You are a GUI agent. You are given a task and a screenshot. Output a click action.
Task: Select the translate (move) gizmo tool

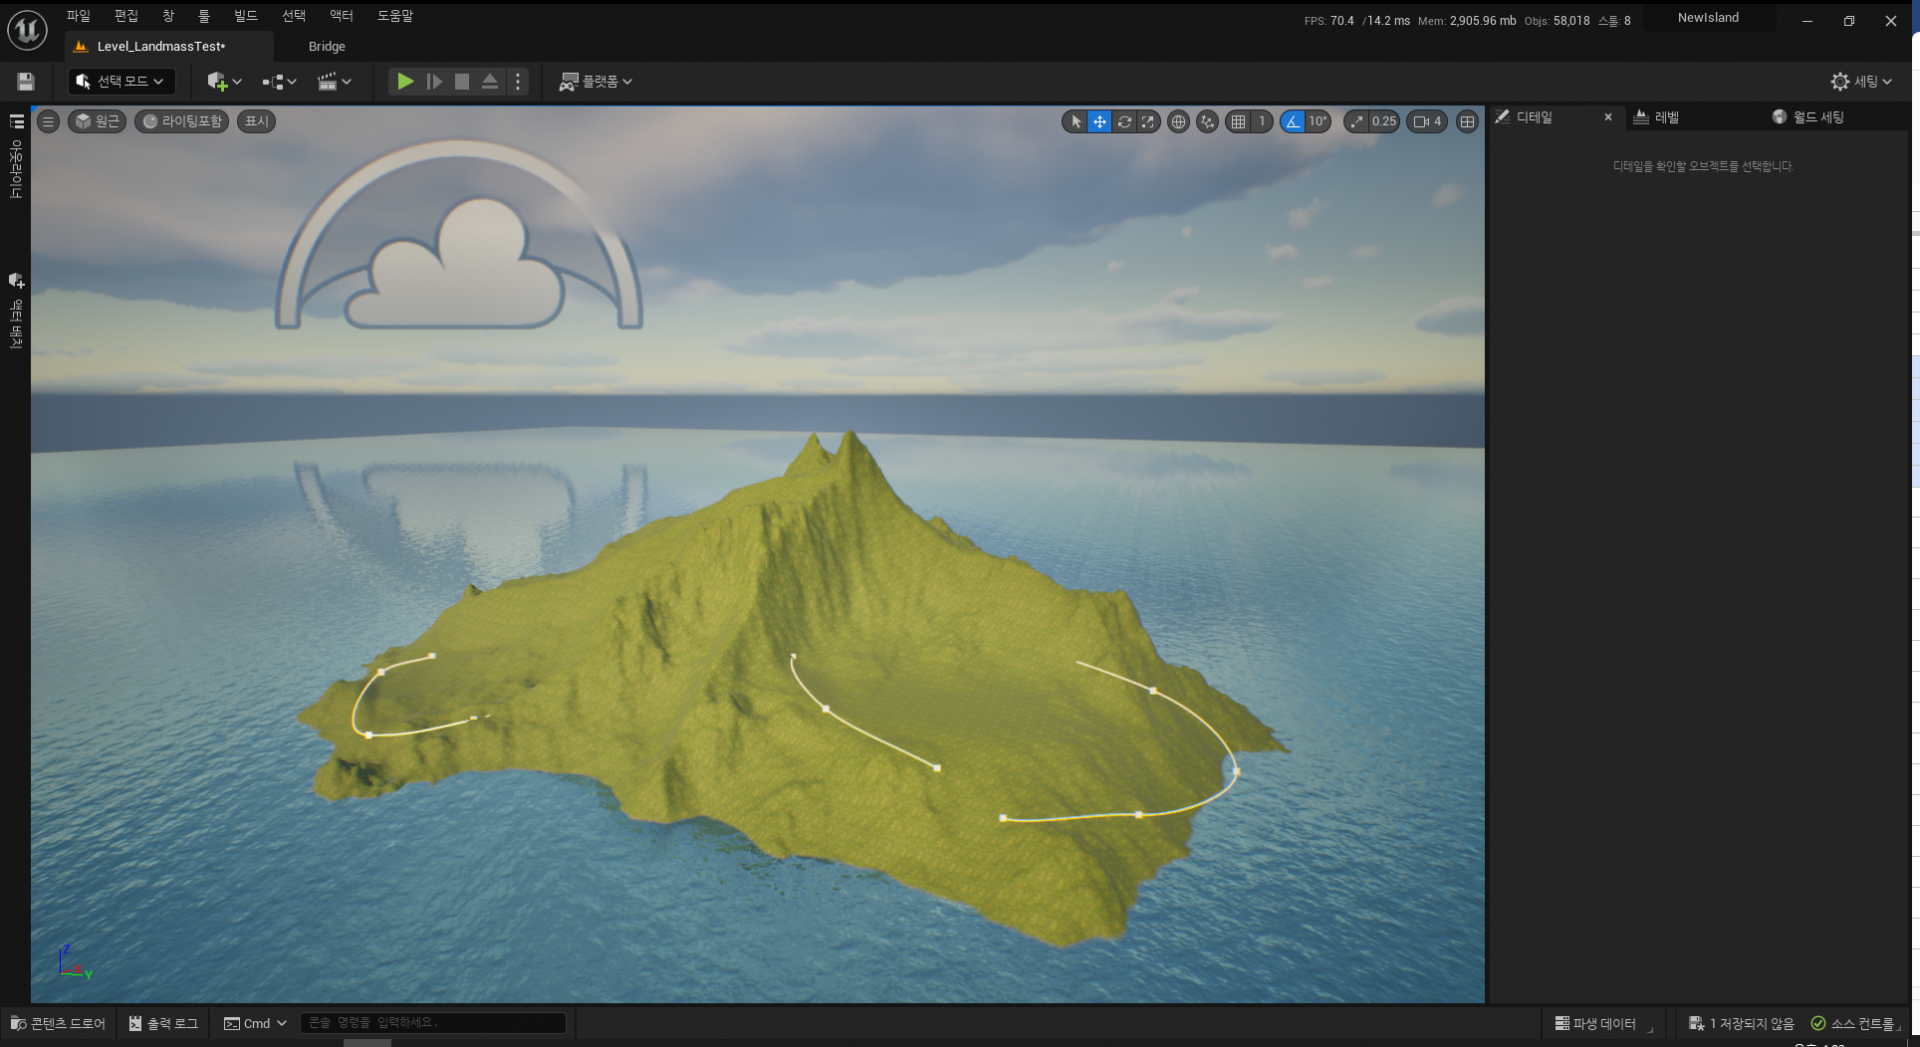pos(1099,122)
